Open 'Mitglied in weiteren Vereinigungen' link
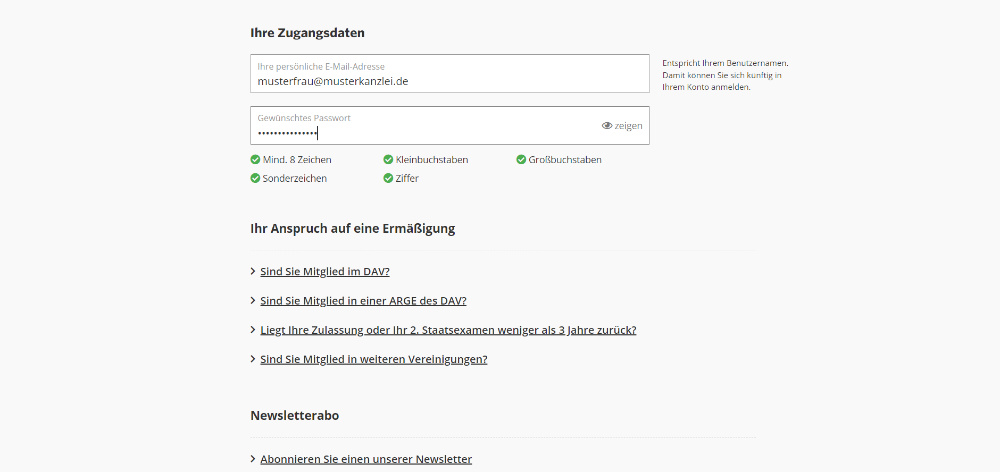This screenshot has width=1000, height=472. coord(374,359)
